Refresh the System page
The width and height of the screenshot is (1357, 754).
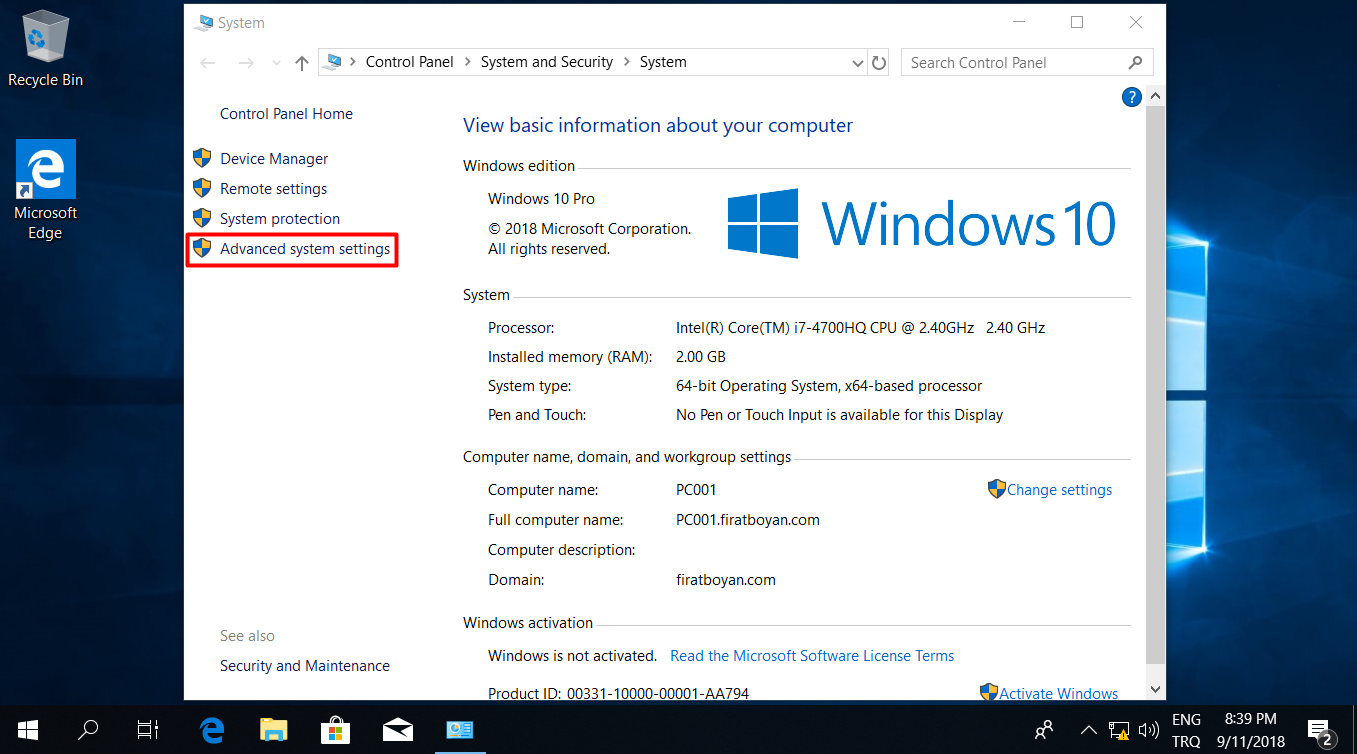(879, 63)
